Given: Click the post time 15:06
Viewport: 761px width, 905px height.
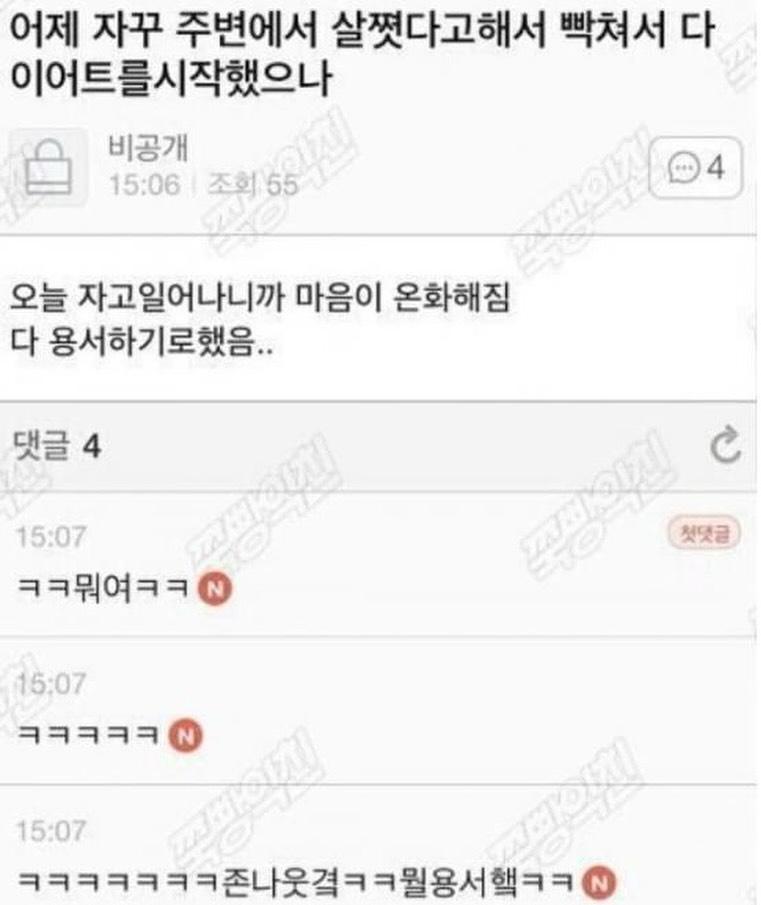Looking at the screenshot, I should [145, 185].
